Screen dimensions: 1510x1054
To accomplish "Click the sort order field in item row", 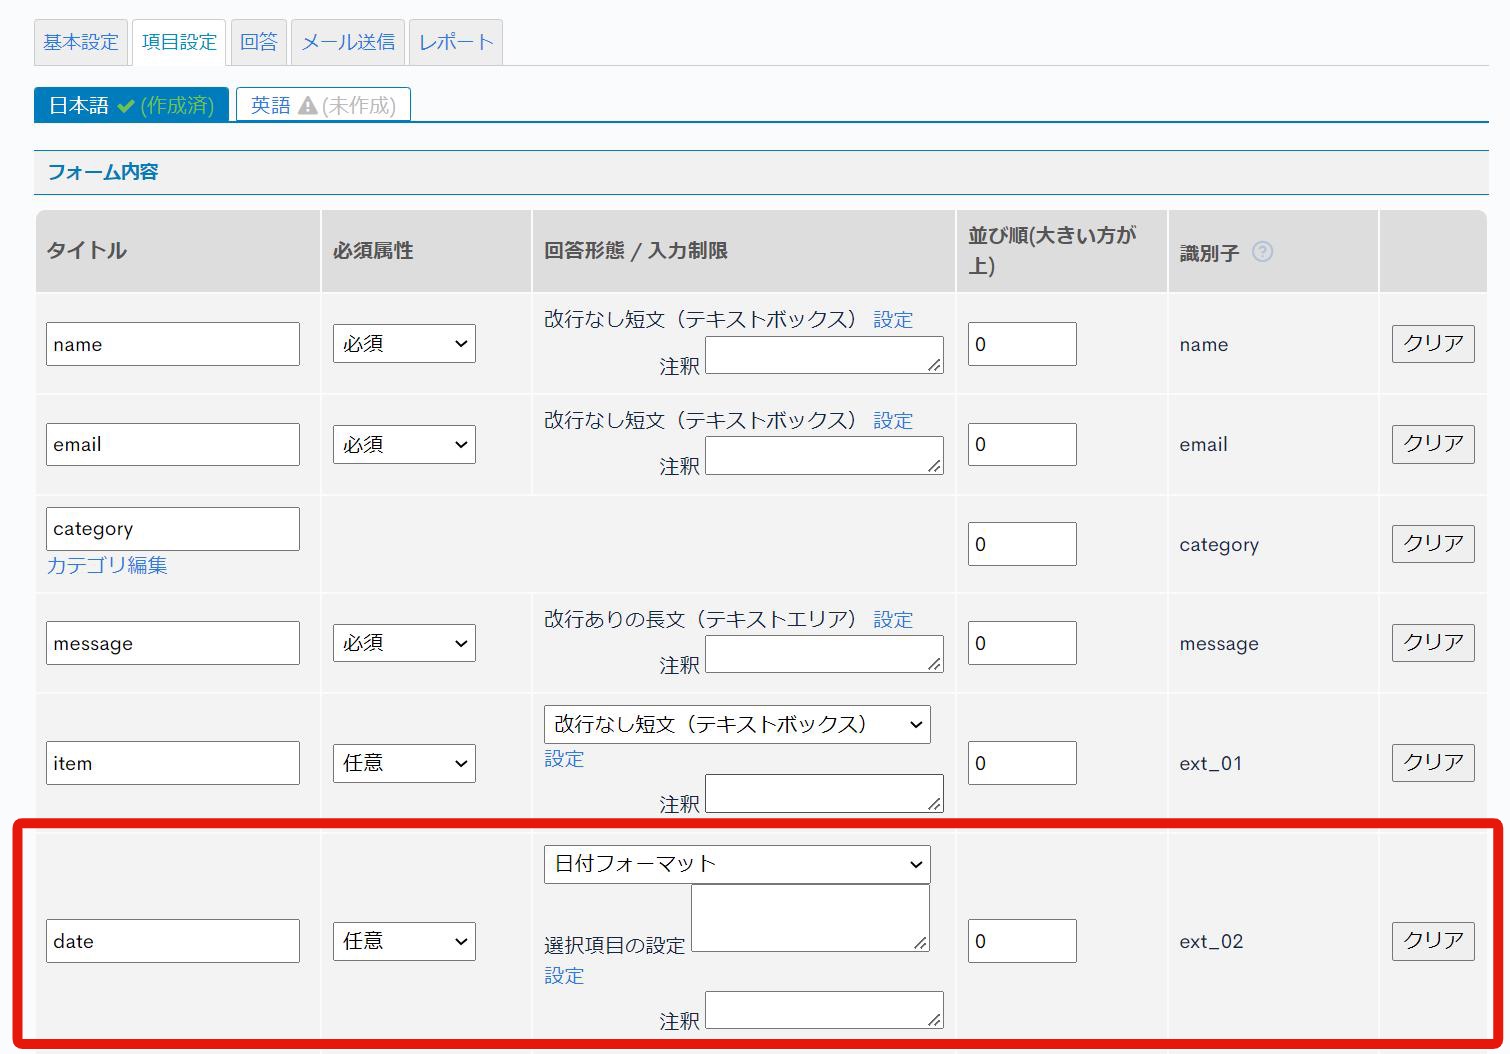I will (x=1022, y=763).
